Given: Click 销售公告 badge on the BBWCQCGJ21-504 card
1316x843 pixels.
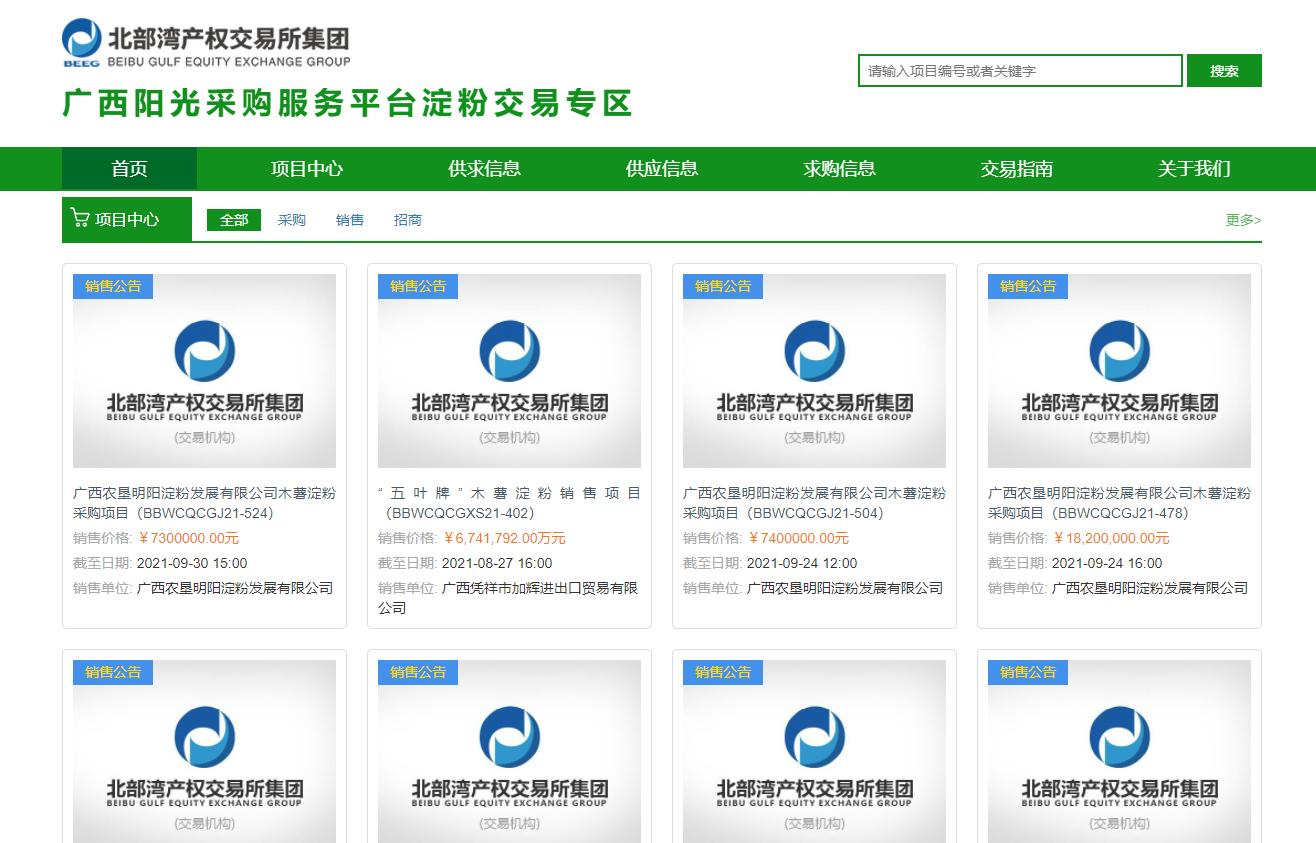Looking at the screenshot, I should tap(723, 286).
